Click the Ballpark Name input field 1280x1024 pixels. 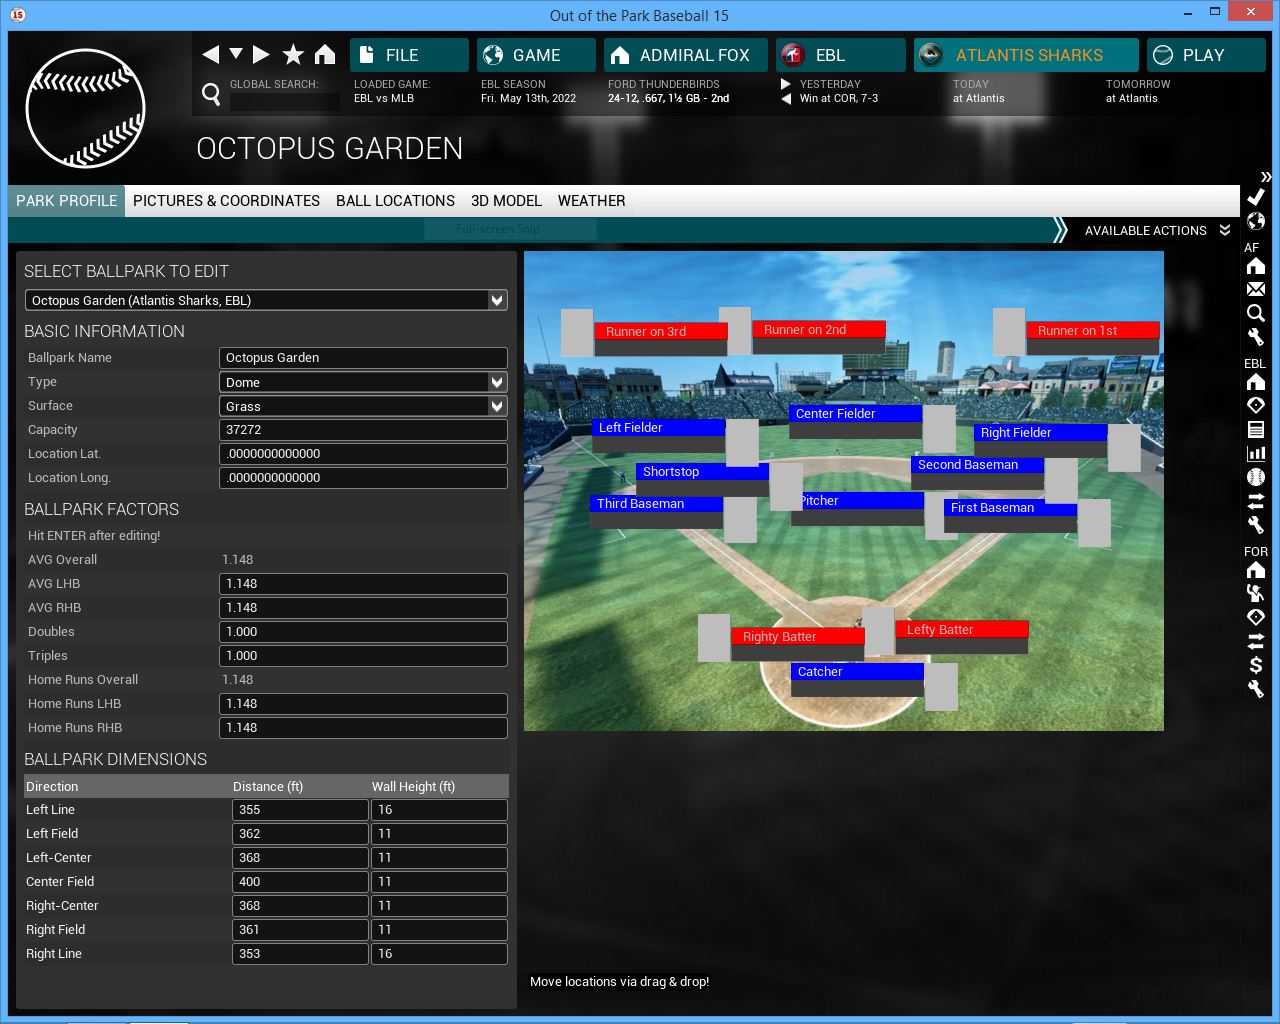[x=363, y=358]
